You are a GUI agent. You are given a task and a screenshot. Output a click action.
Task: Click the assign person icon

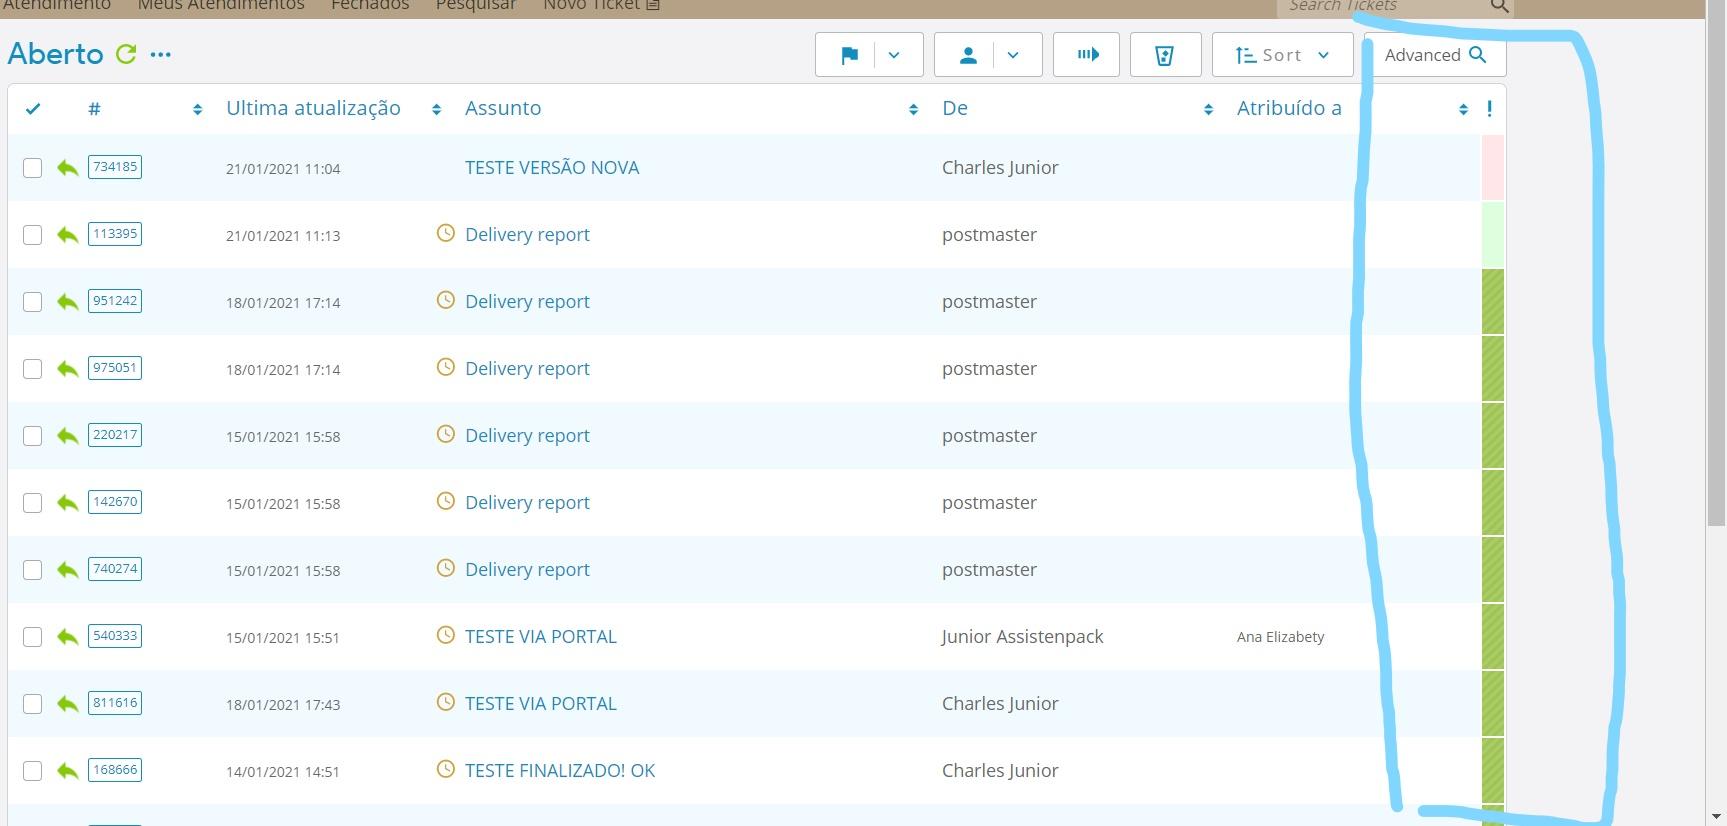[967, 55]
